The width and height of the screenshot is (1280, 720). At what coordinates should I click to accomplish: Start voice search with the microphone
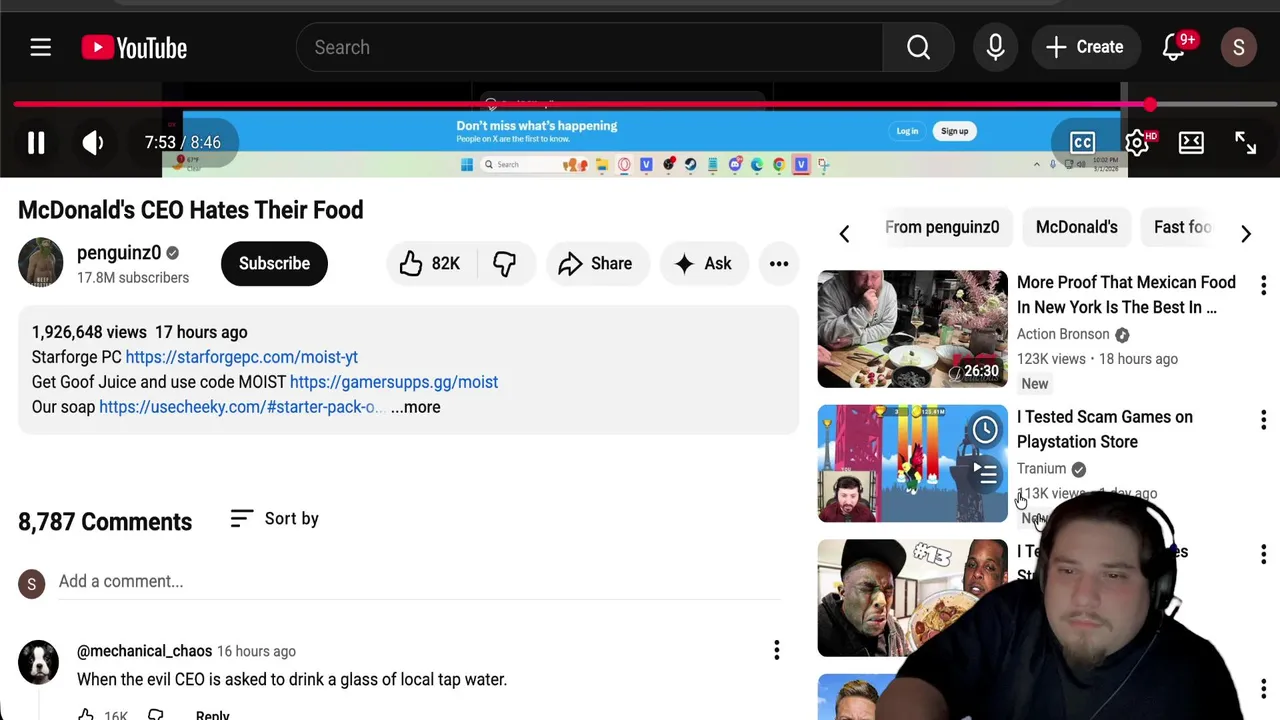pos(995,47)
